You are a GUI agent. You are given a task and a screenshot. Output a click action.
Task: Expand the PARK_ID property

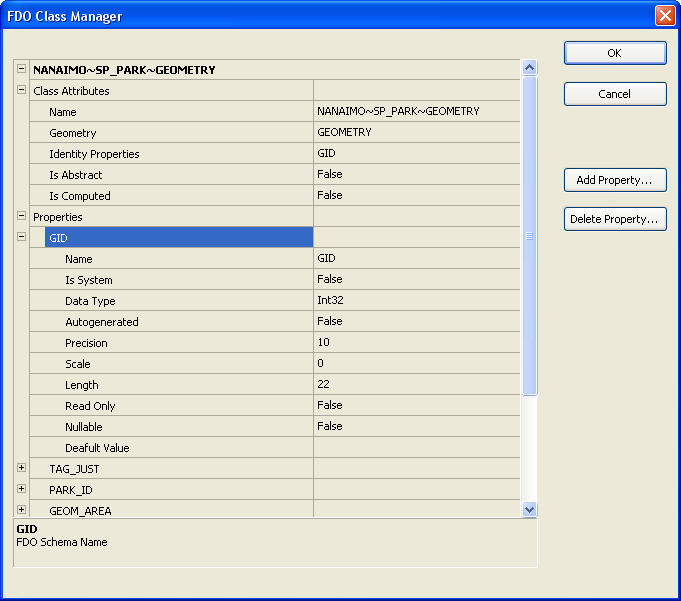[x=21, y=489]
